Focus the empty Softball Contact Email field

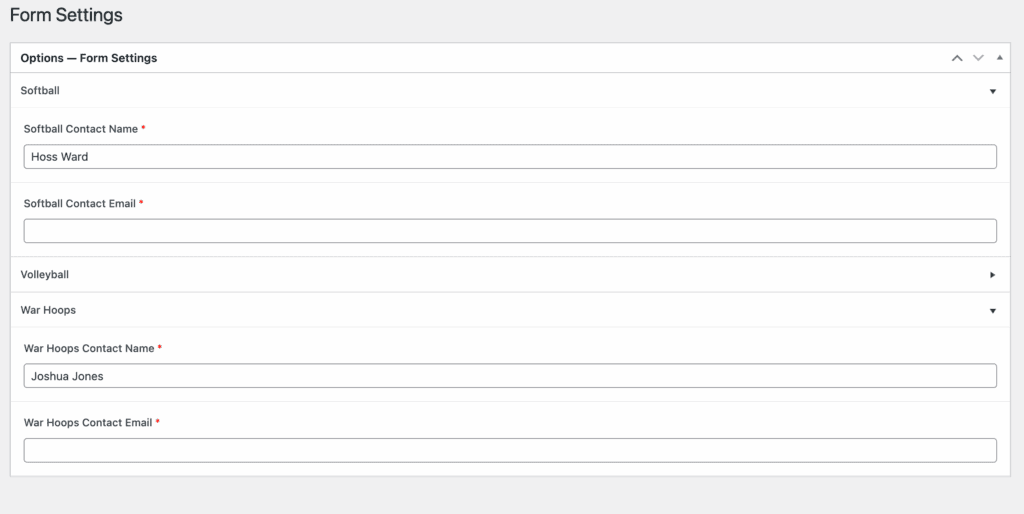(x=510, y=231)
